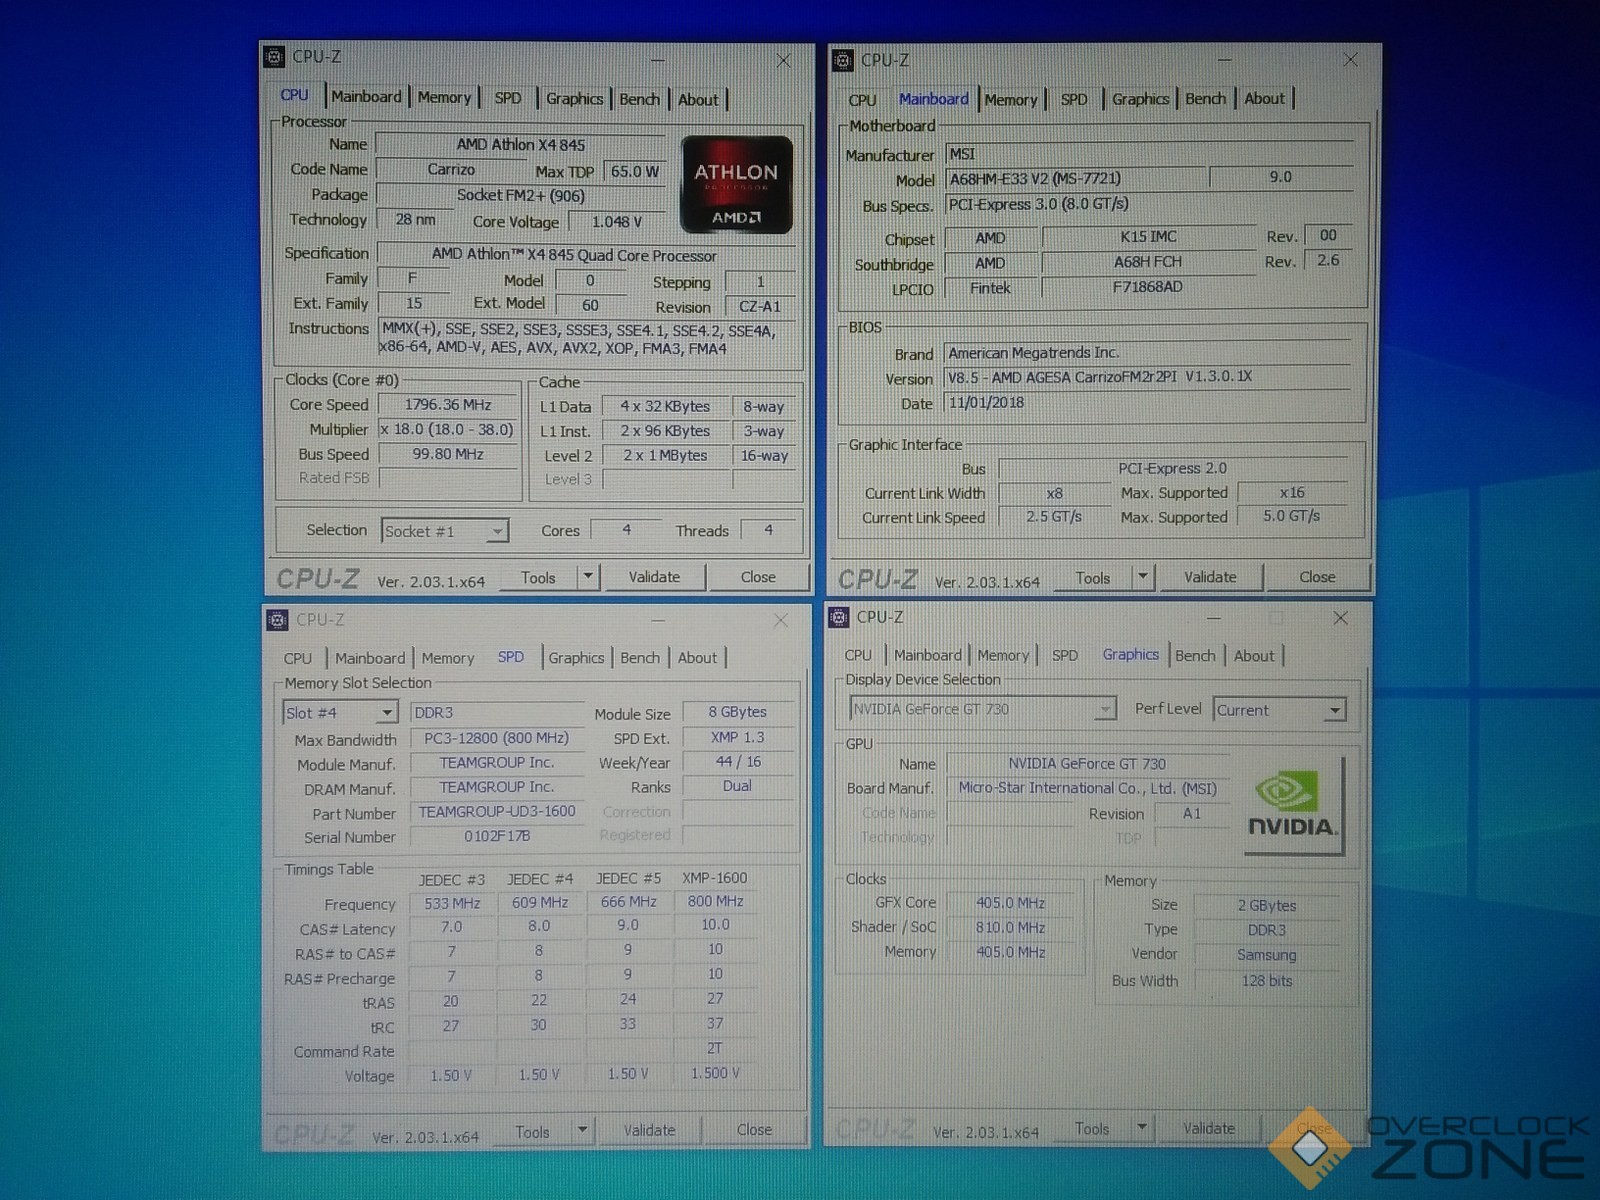Click CPU-Z app icon in CPU window title
Image resolution: width=1600 pixels, height=1200 pixels.
pyautogui.click(x=274, y=57)
